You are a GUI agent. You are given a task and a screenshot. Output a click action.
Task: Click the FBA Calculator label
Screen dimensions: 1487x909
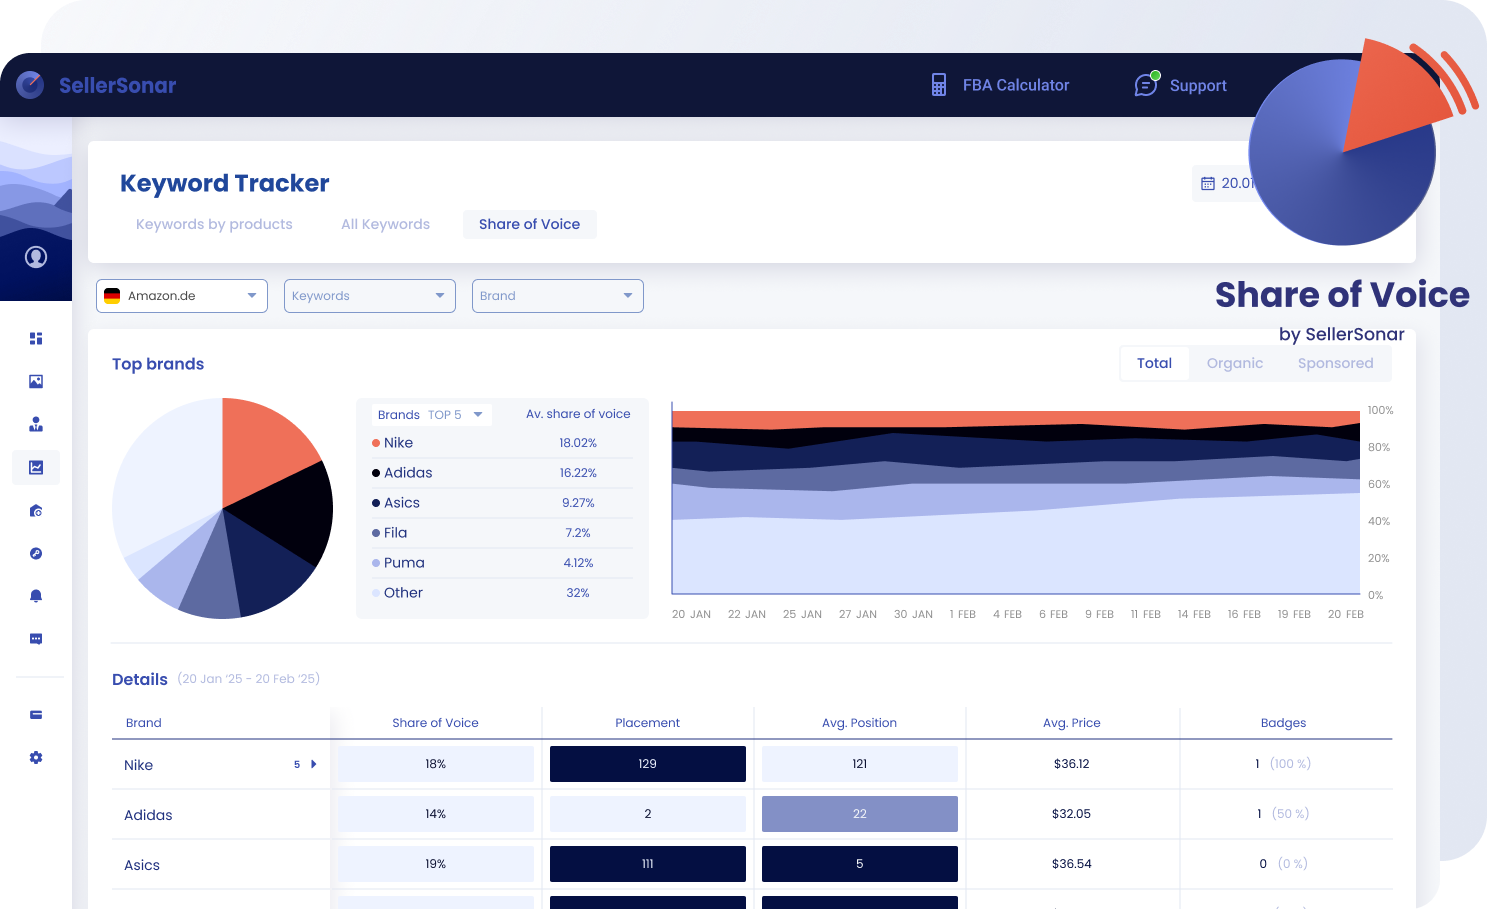click(x=1016, y=85)
